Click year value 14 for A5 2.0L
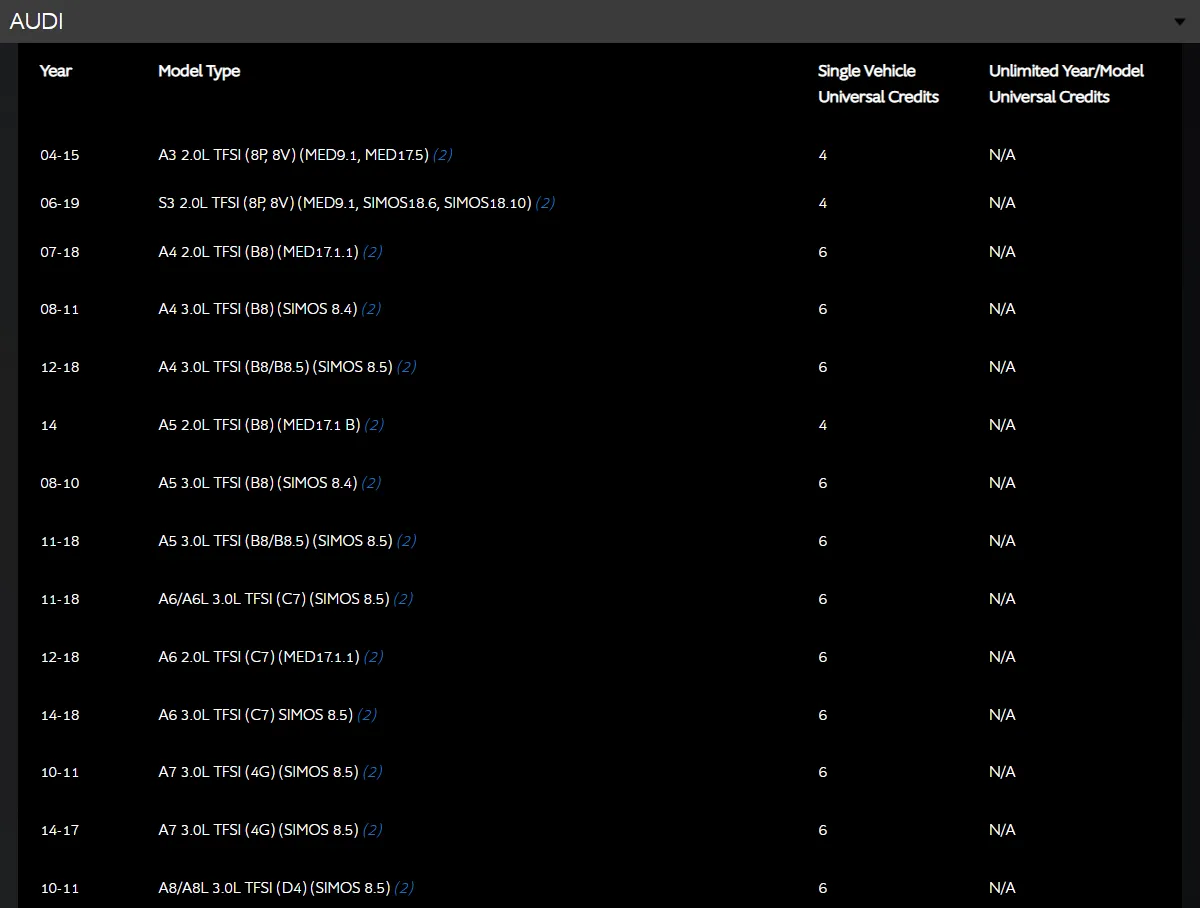The height and width of the screenshot is (908, 1200). [x=49, y=425]
